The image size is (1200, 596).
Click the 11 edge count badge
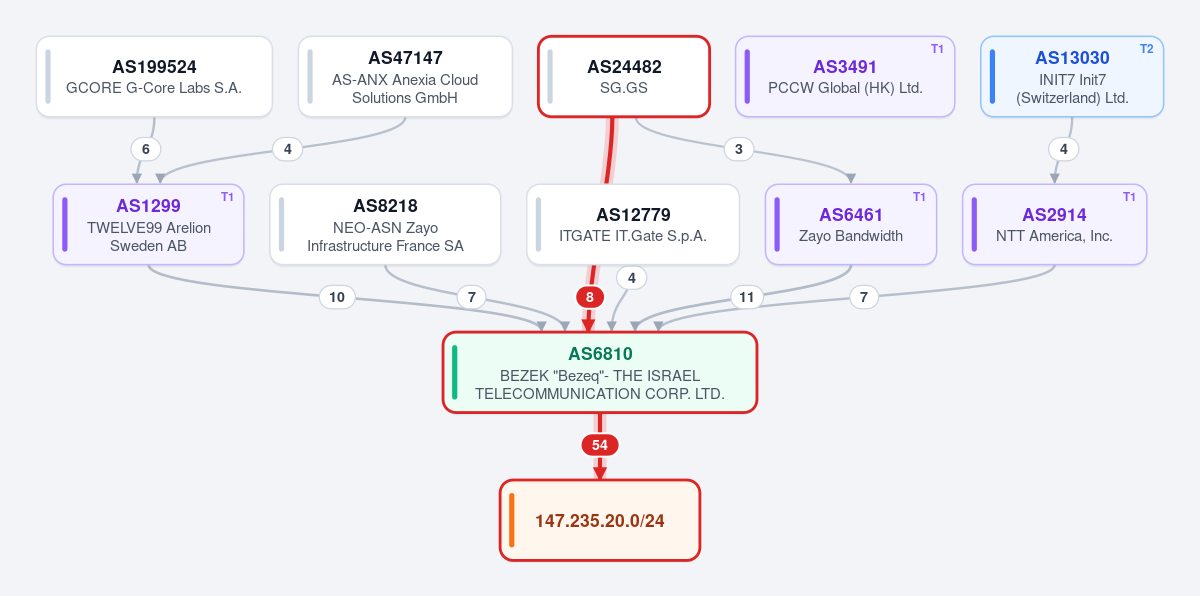(x=746, y=297)
